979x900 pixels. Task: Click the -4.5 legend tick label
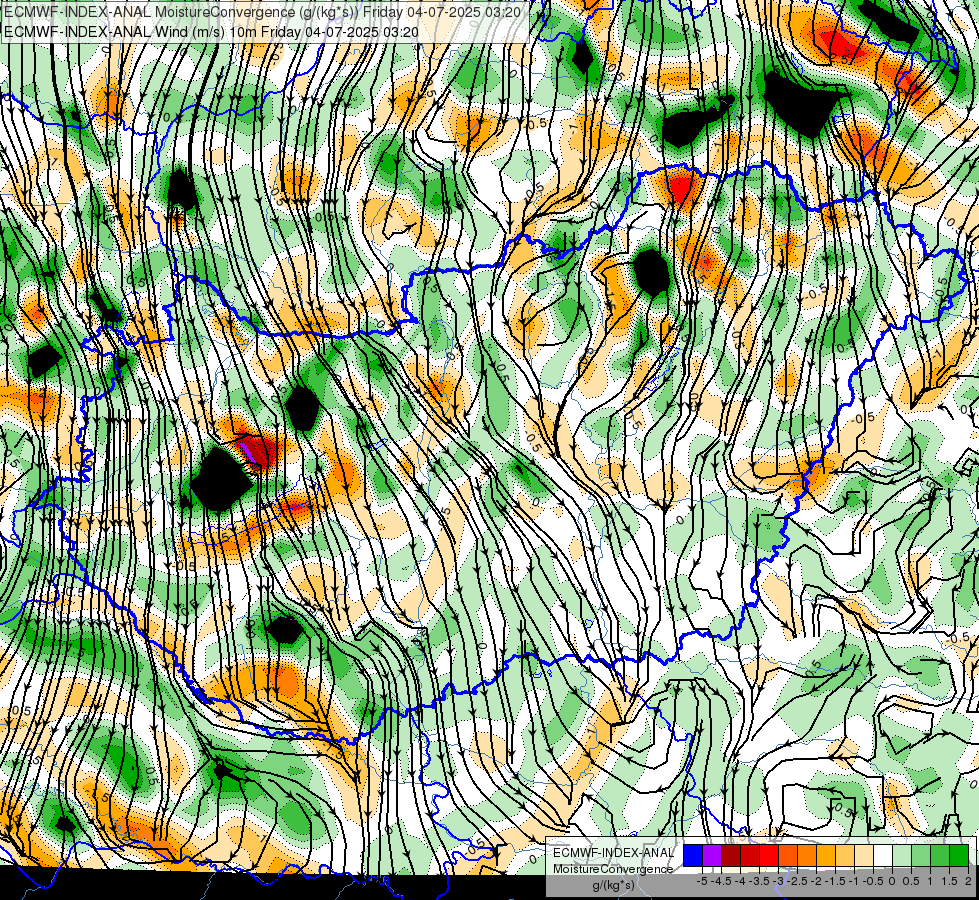tap(721, 881)
